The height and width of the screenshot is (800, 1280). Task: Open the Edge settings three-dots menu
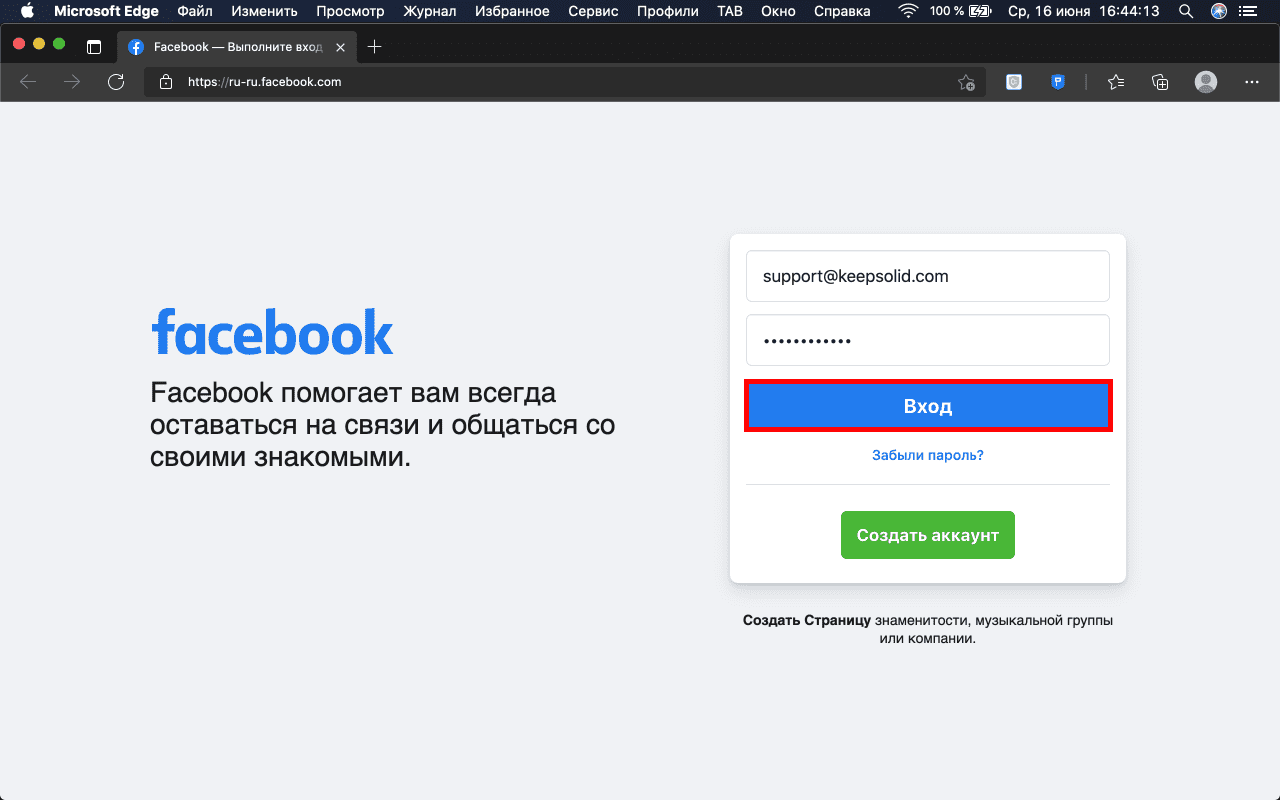click(x=1251, y=82)
